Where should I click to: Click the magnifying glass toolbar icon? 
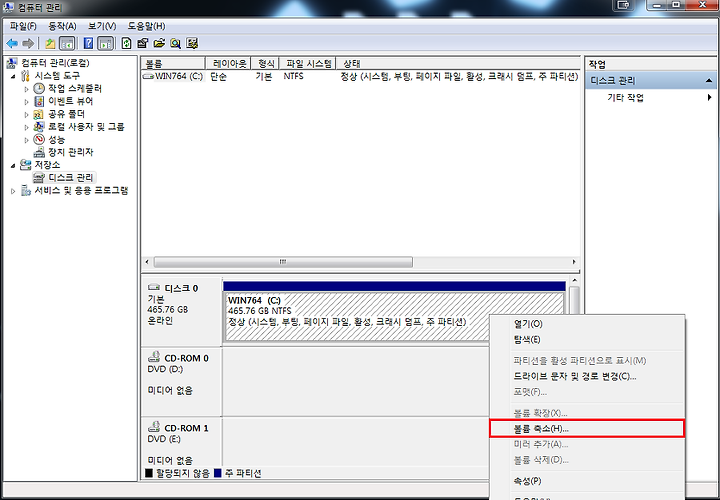175,44
